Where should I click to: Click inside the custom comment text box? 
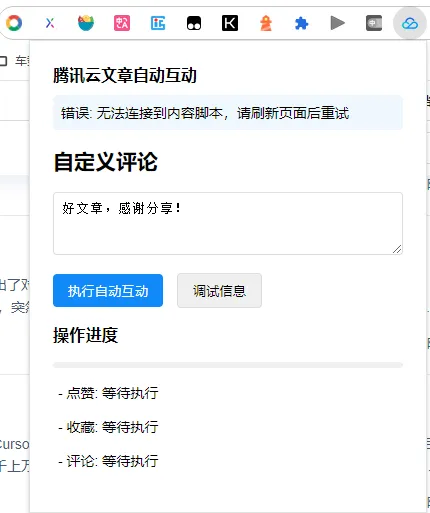[228, 223]
